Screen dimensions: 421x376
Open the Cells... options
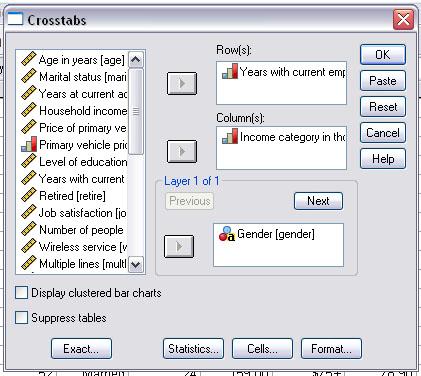coord(262,349)
